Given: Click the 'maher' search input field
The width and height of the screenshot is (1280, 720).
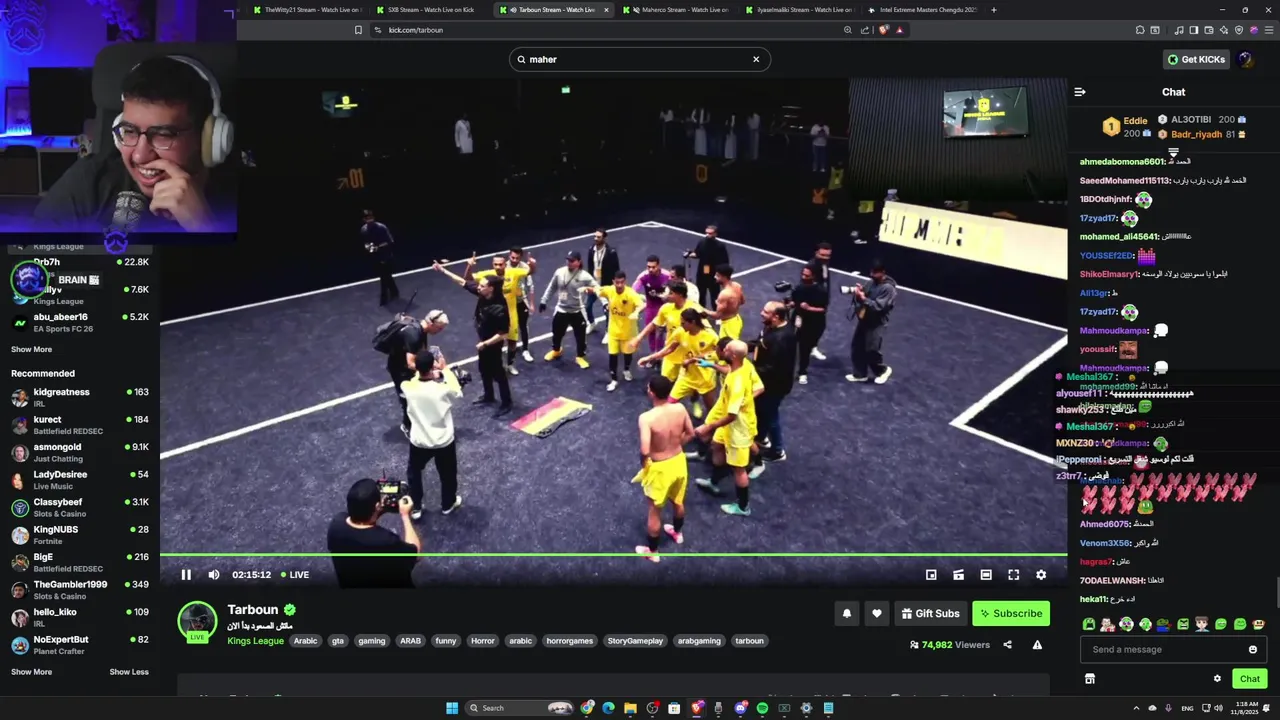Looking at the screenshot, I should pos(640,59).
